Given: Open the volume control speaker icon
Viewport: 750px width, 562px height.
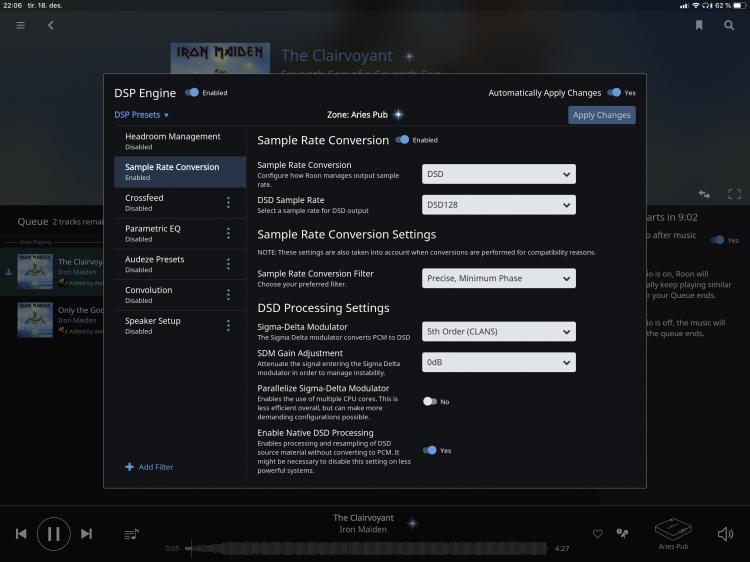Looking at the screenshot, I should click(725, 534).
